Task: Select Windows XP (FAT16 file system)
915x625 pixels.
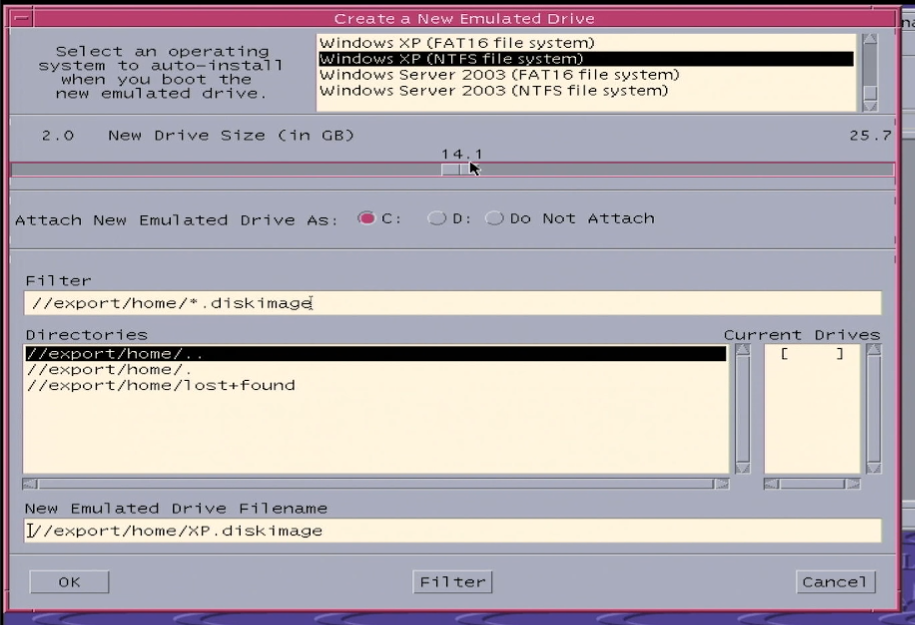Action: [x=586, y=43]
